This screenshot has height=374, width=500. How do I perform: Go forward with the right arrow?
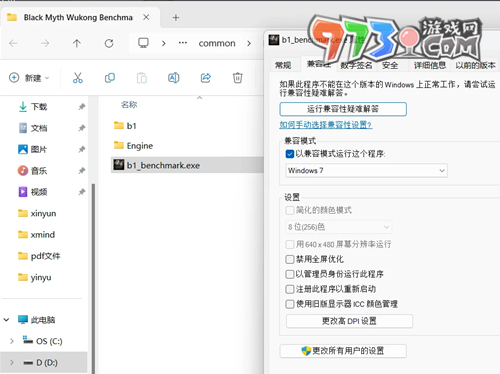(x=45, y=43)
